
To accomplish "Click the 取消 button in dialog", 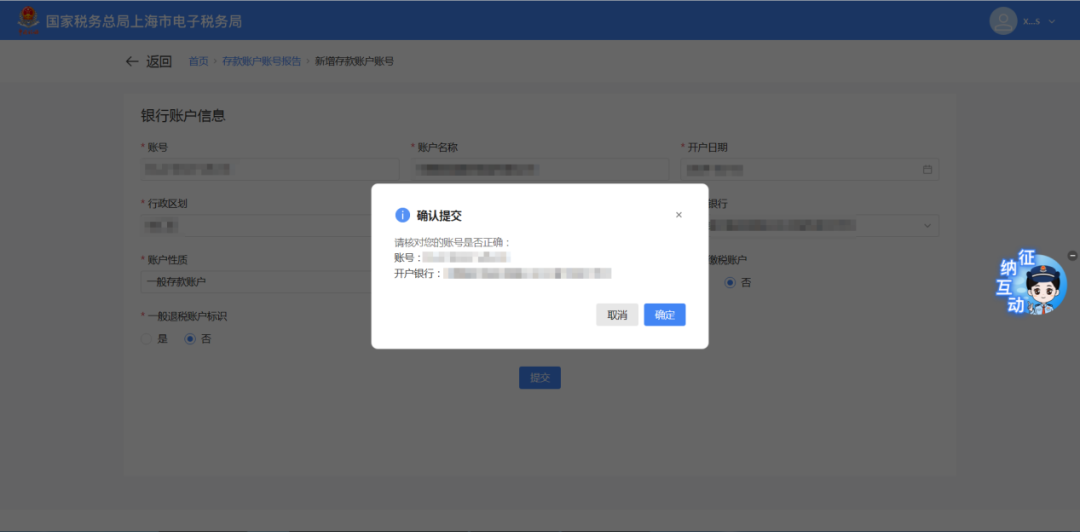I will (x=617, y=315).
